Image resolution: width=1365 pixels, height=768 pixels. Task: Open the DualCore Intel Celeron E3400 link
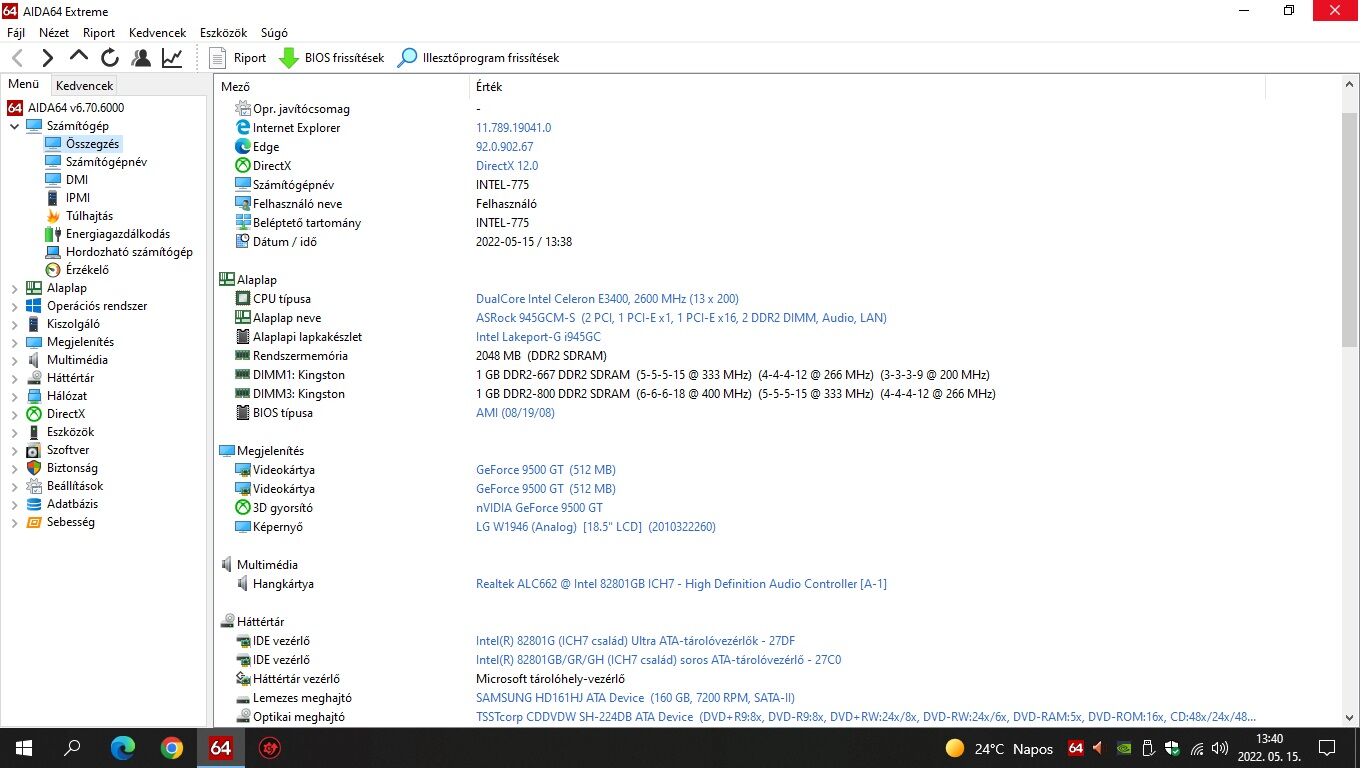coord(607,299)
